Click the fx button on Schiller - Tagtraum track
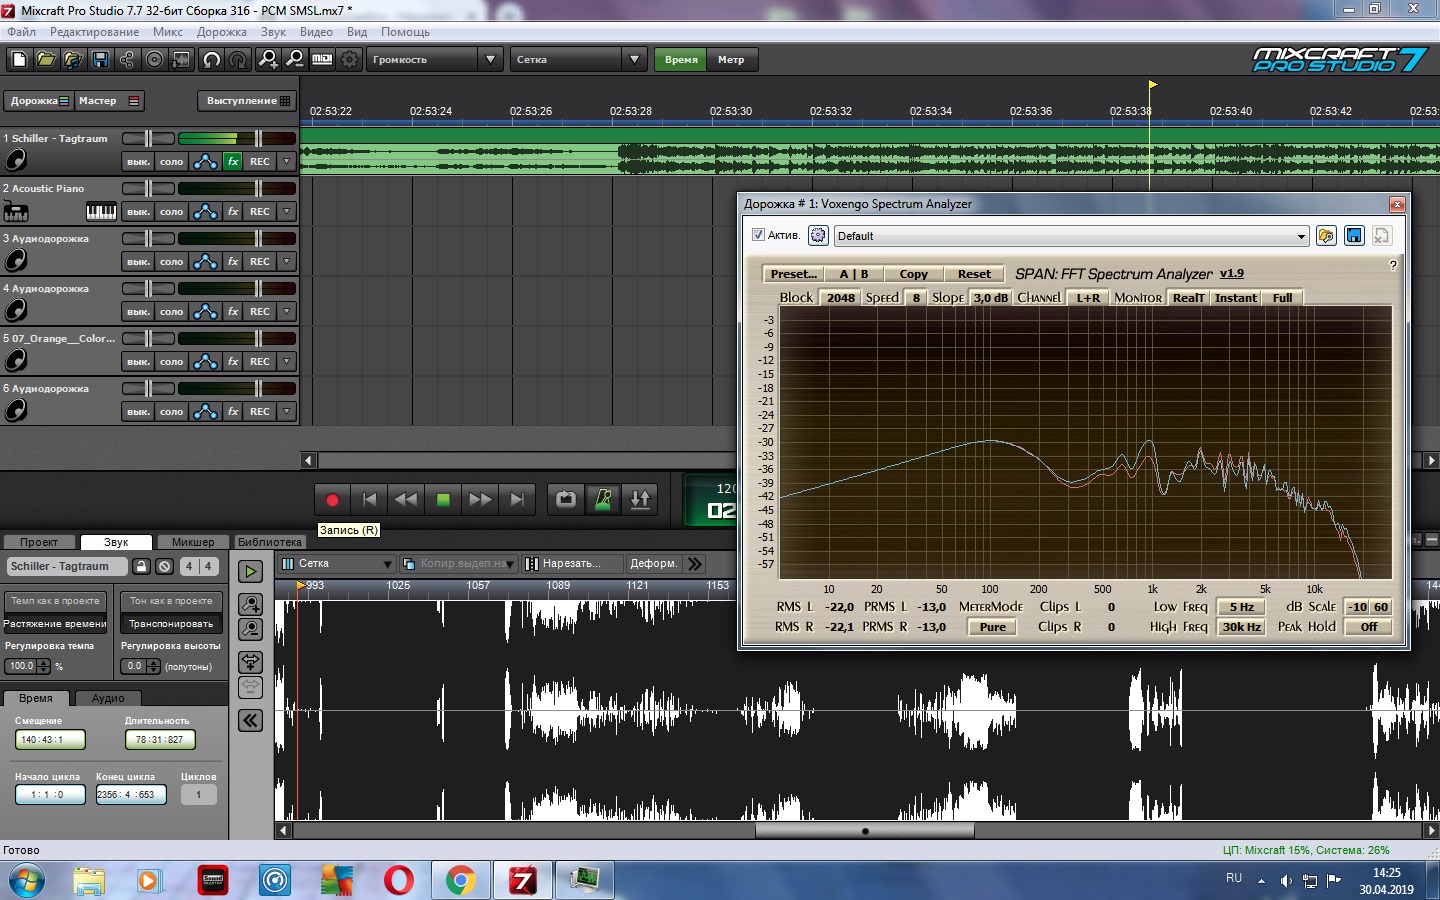1440x900 pixels. click(233, 161)
